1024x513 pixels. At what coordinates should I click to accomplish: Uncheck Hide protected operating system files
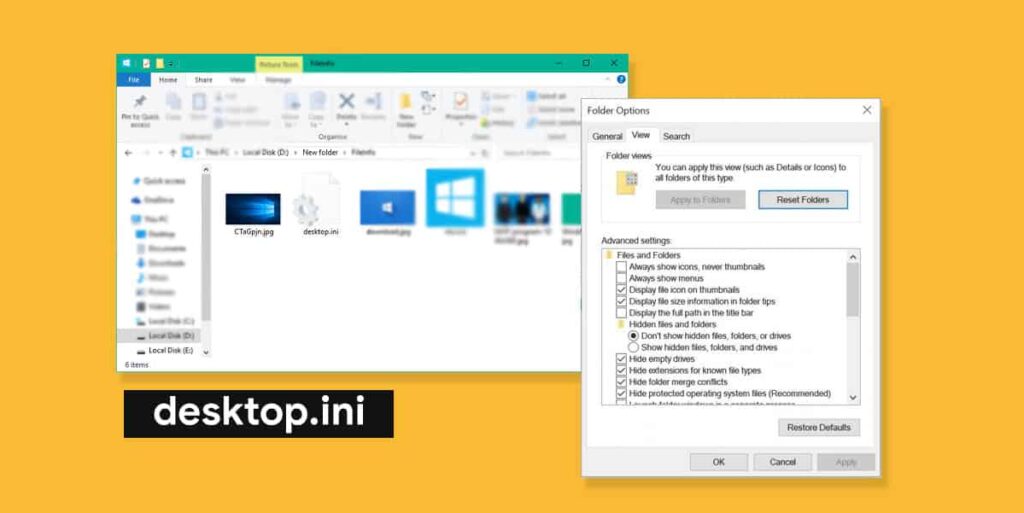pos(621,394)
